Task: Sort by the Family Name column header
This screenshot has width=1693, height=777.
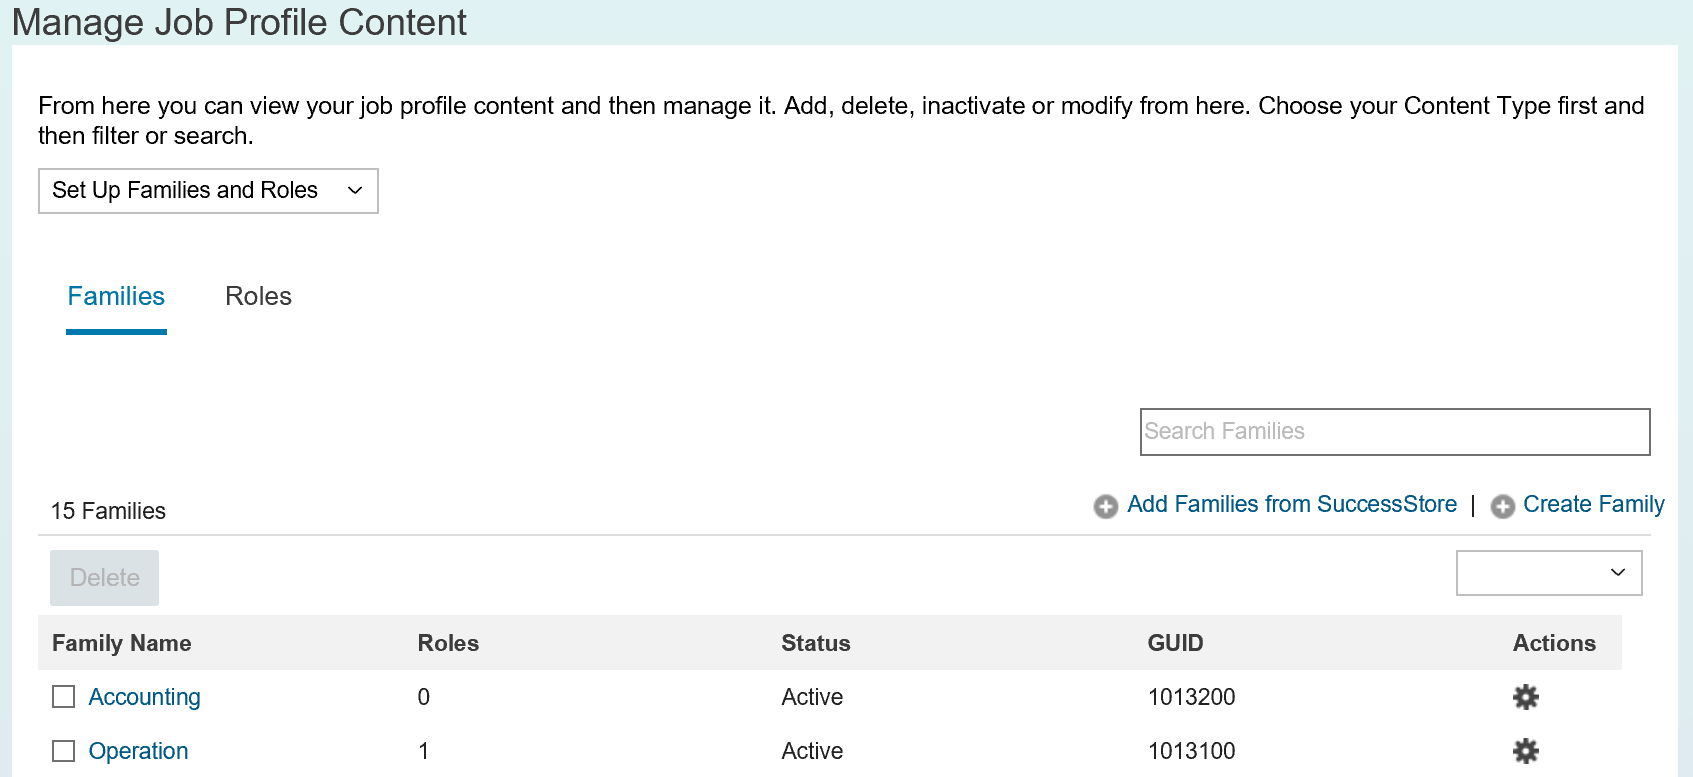Action: pos(121,643)
